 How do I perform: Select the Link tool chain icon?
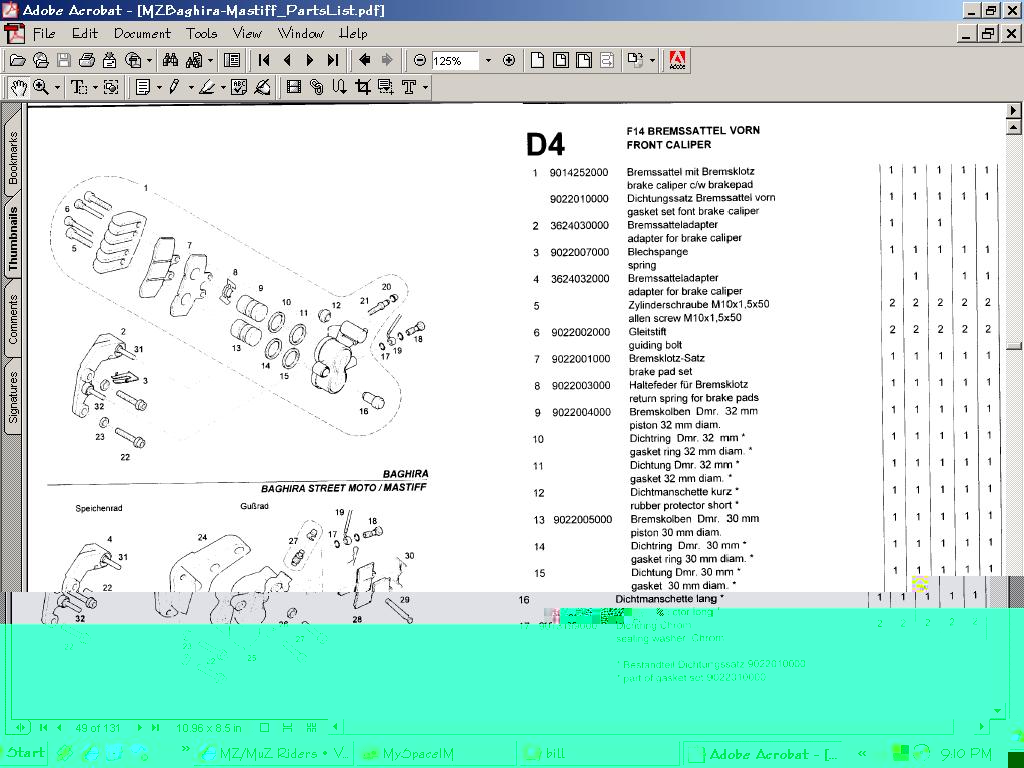[317, 87]
